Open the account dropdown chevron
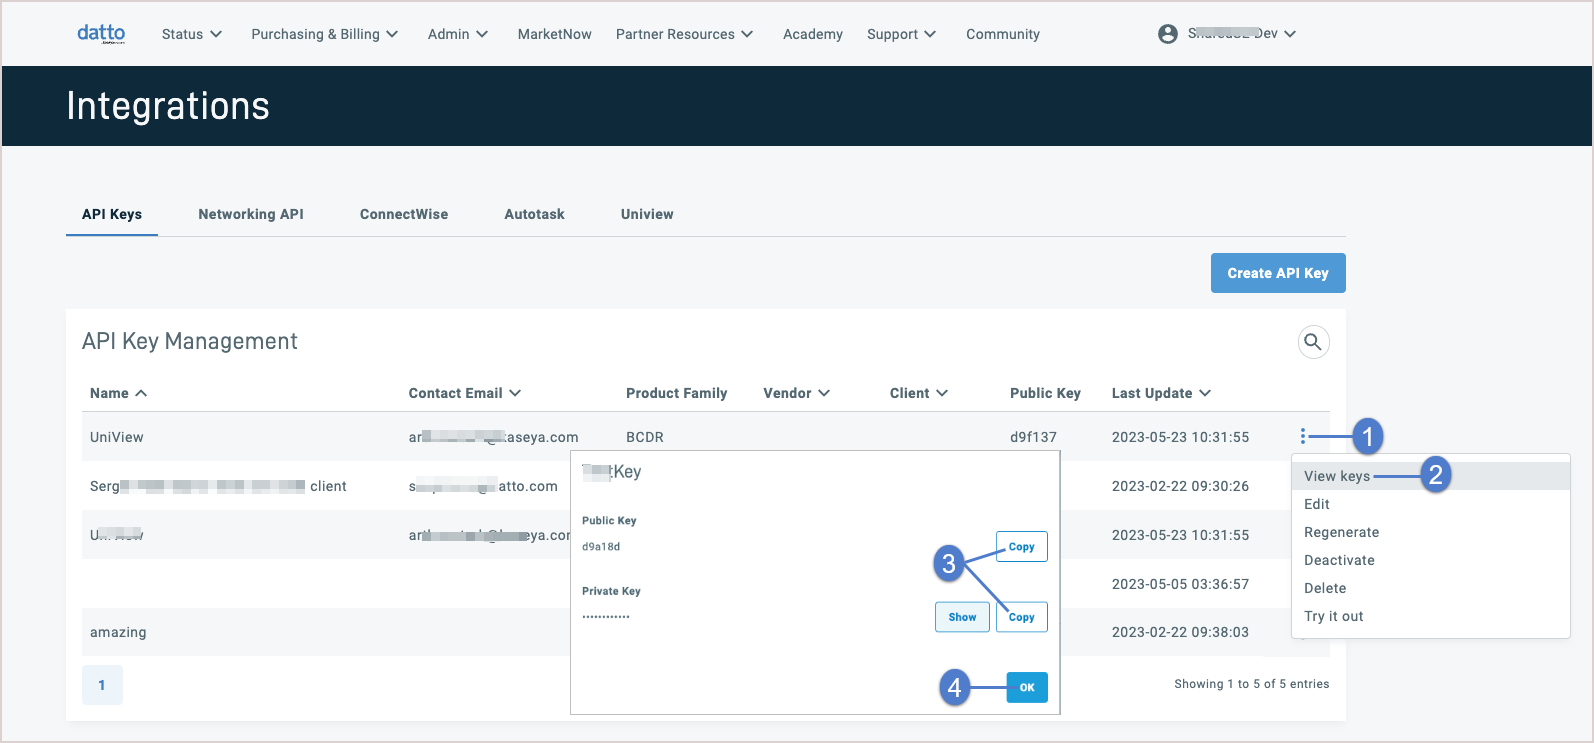1594x743 pixels. tap(1290, 34)
